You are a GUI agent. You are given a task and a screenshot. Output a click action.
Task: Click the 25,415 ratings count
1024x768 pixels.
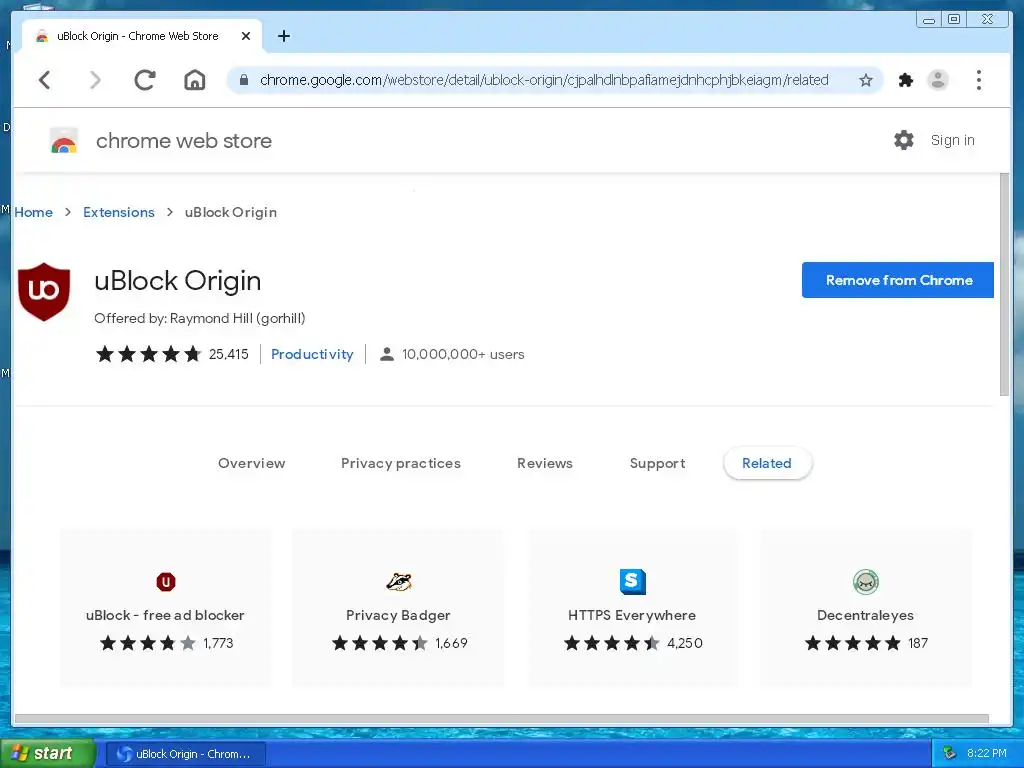[229, 354]
